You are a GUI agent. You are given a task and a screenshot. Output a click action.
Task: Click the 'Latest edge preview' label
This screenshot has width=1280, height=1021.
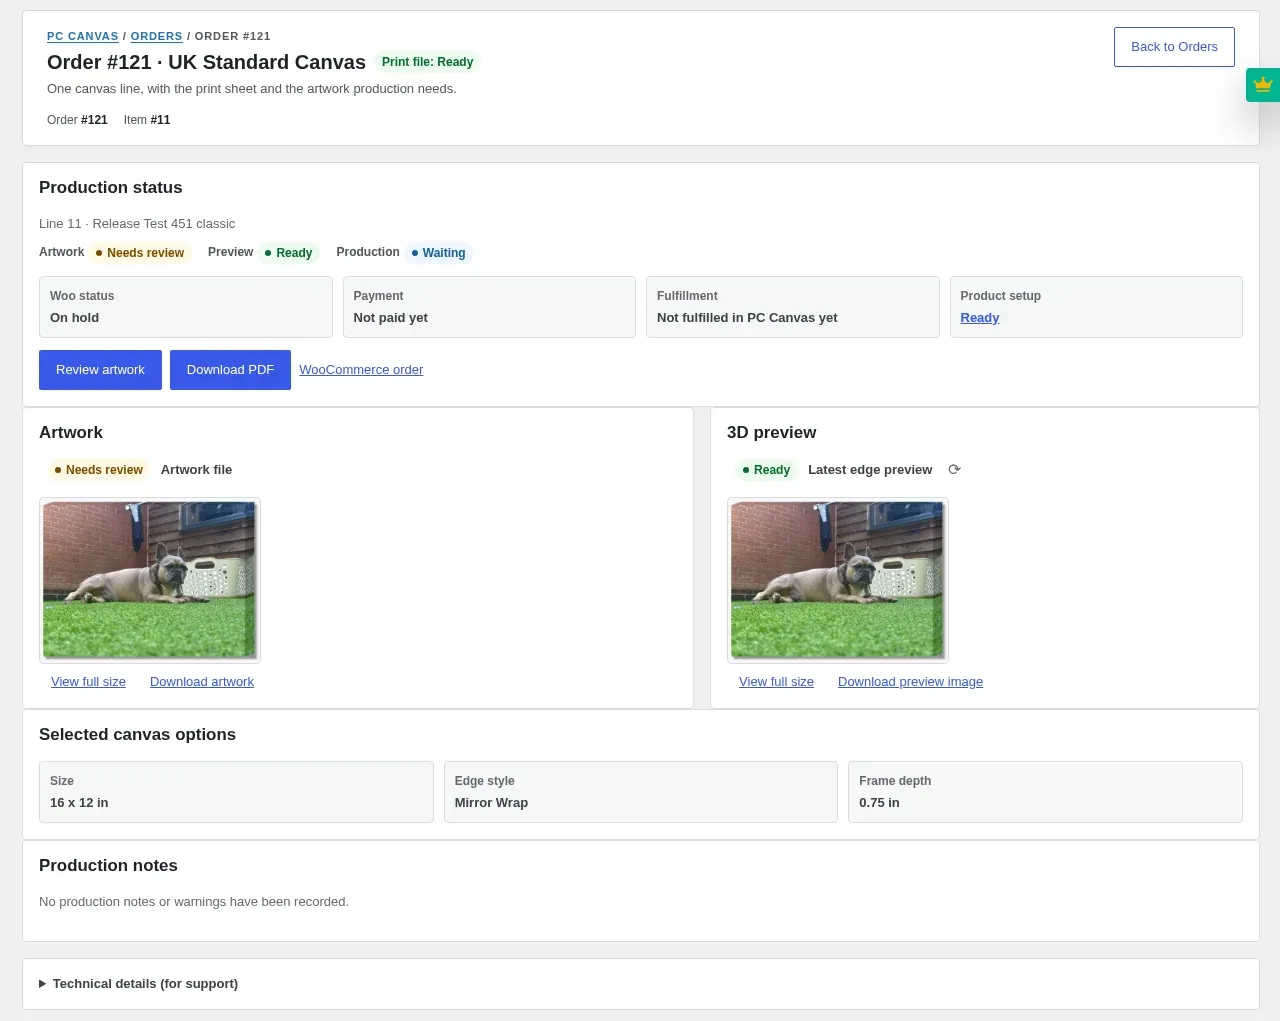click(870, 470)
